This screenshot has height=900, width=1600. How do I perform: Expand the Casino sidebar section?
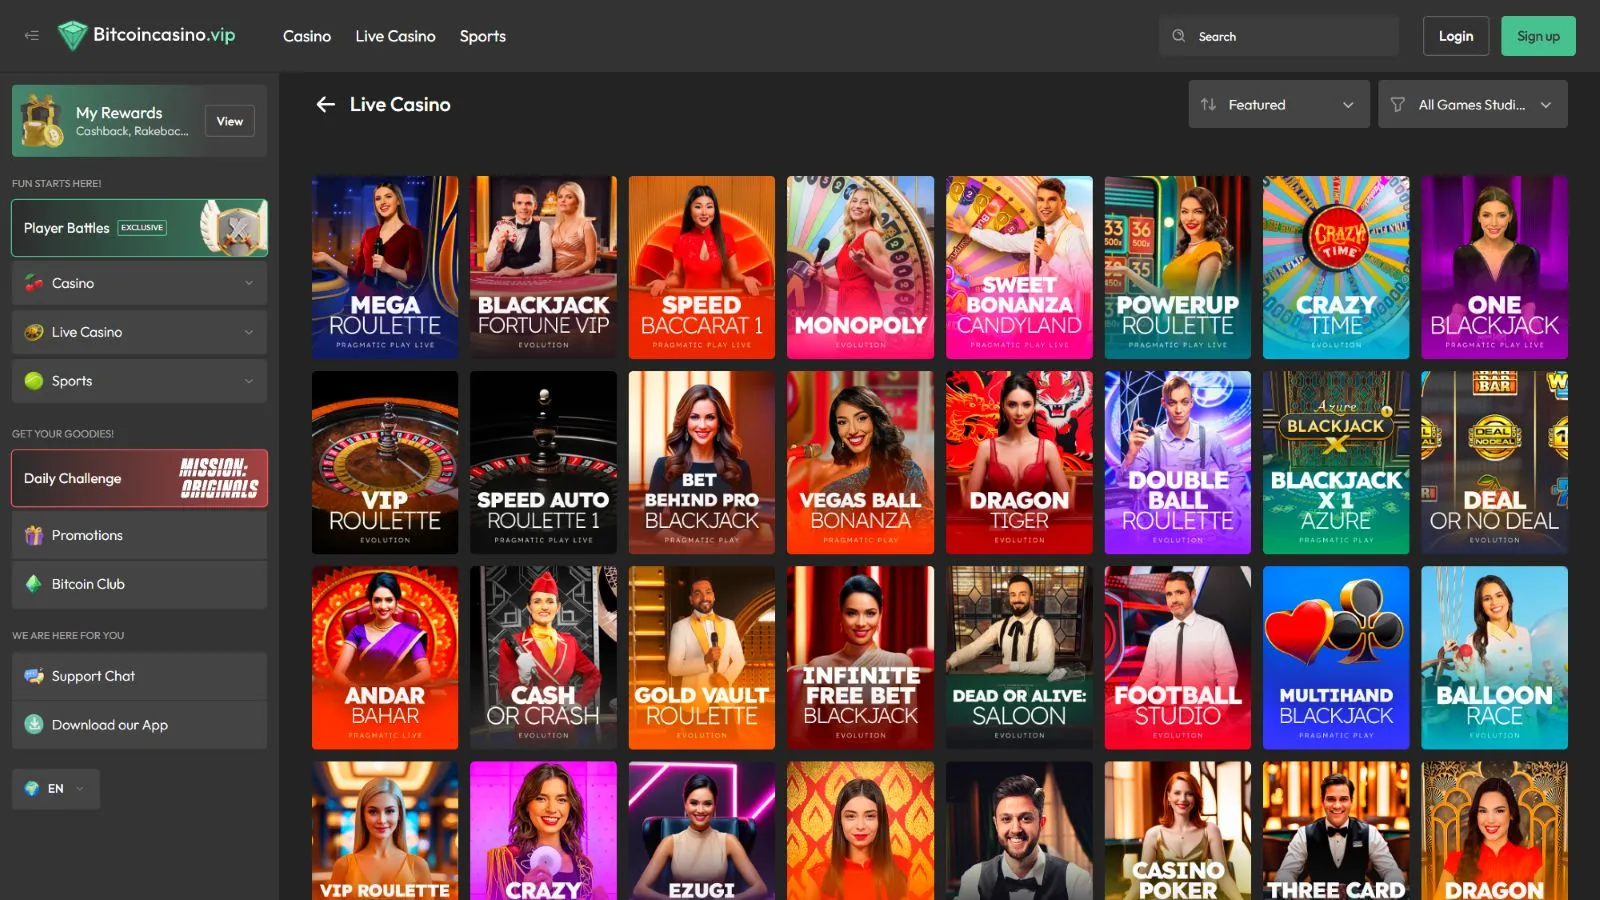pos(249,283)
